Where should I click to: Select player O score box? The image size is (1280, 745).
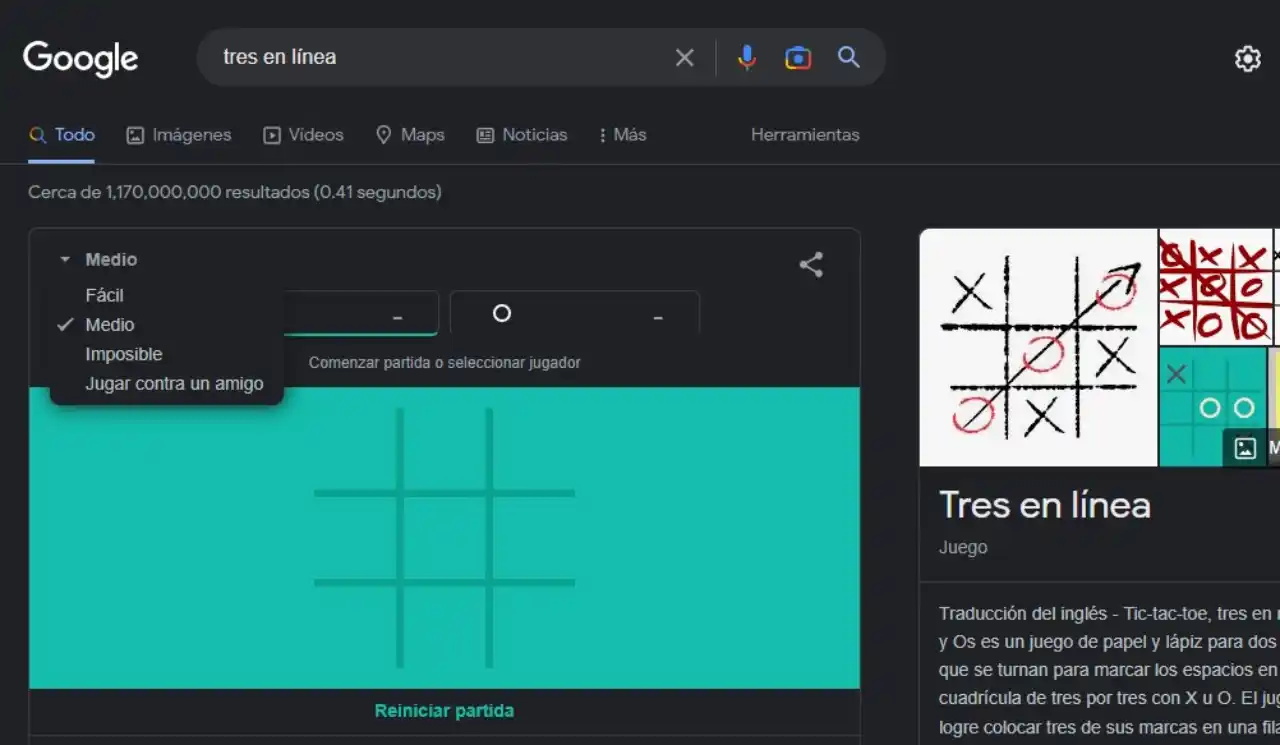tap(574, 314)
